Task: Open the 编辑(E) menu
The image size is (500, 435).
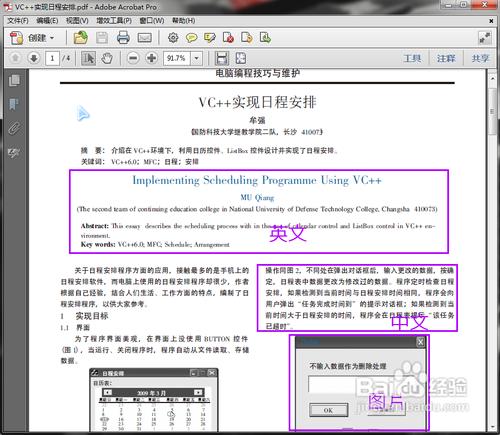Action: pyautogui.click(x=47, y=21)
